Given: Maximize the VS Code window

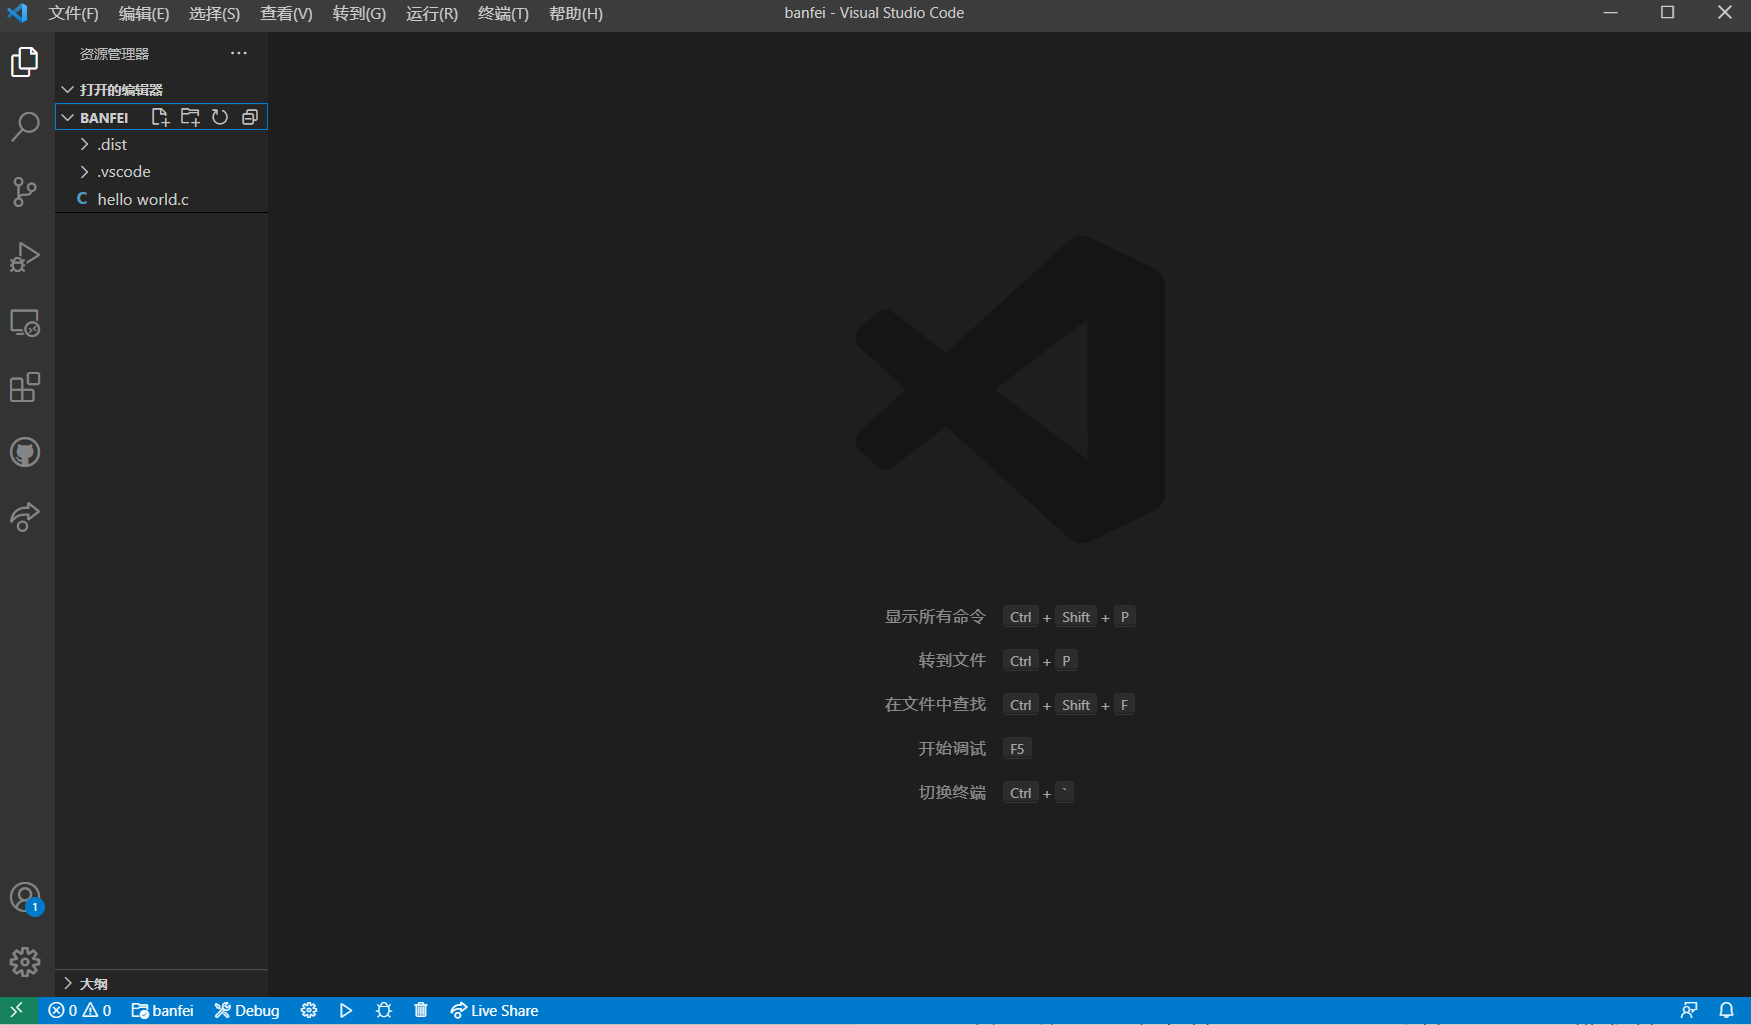Looking at the screenshot, I should [x=1667, y=13].
